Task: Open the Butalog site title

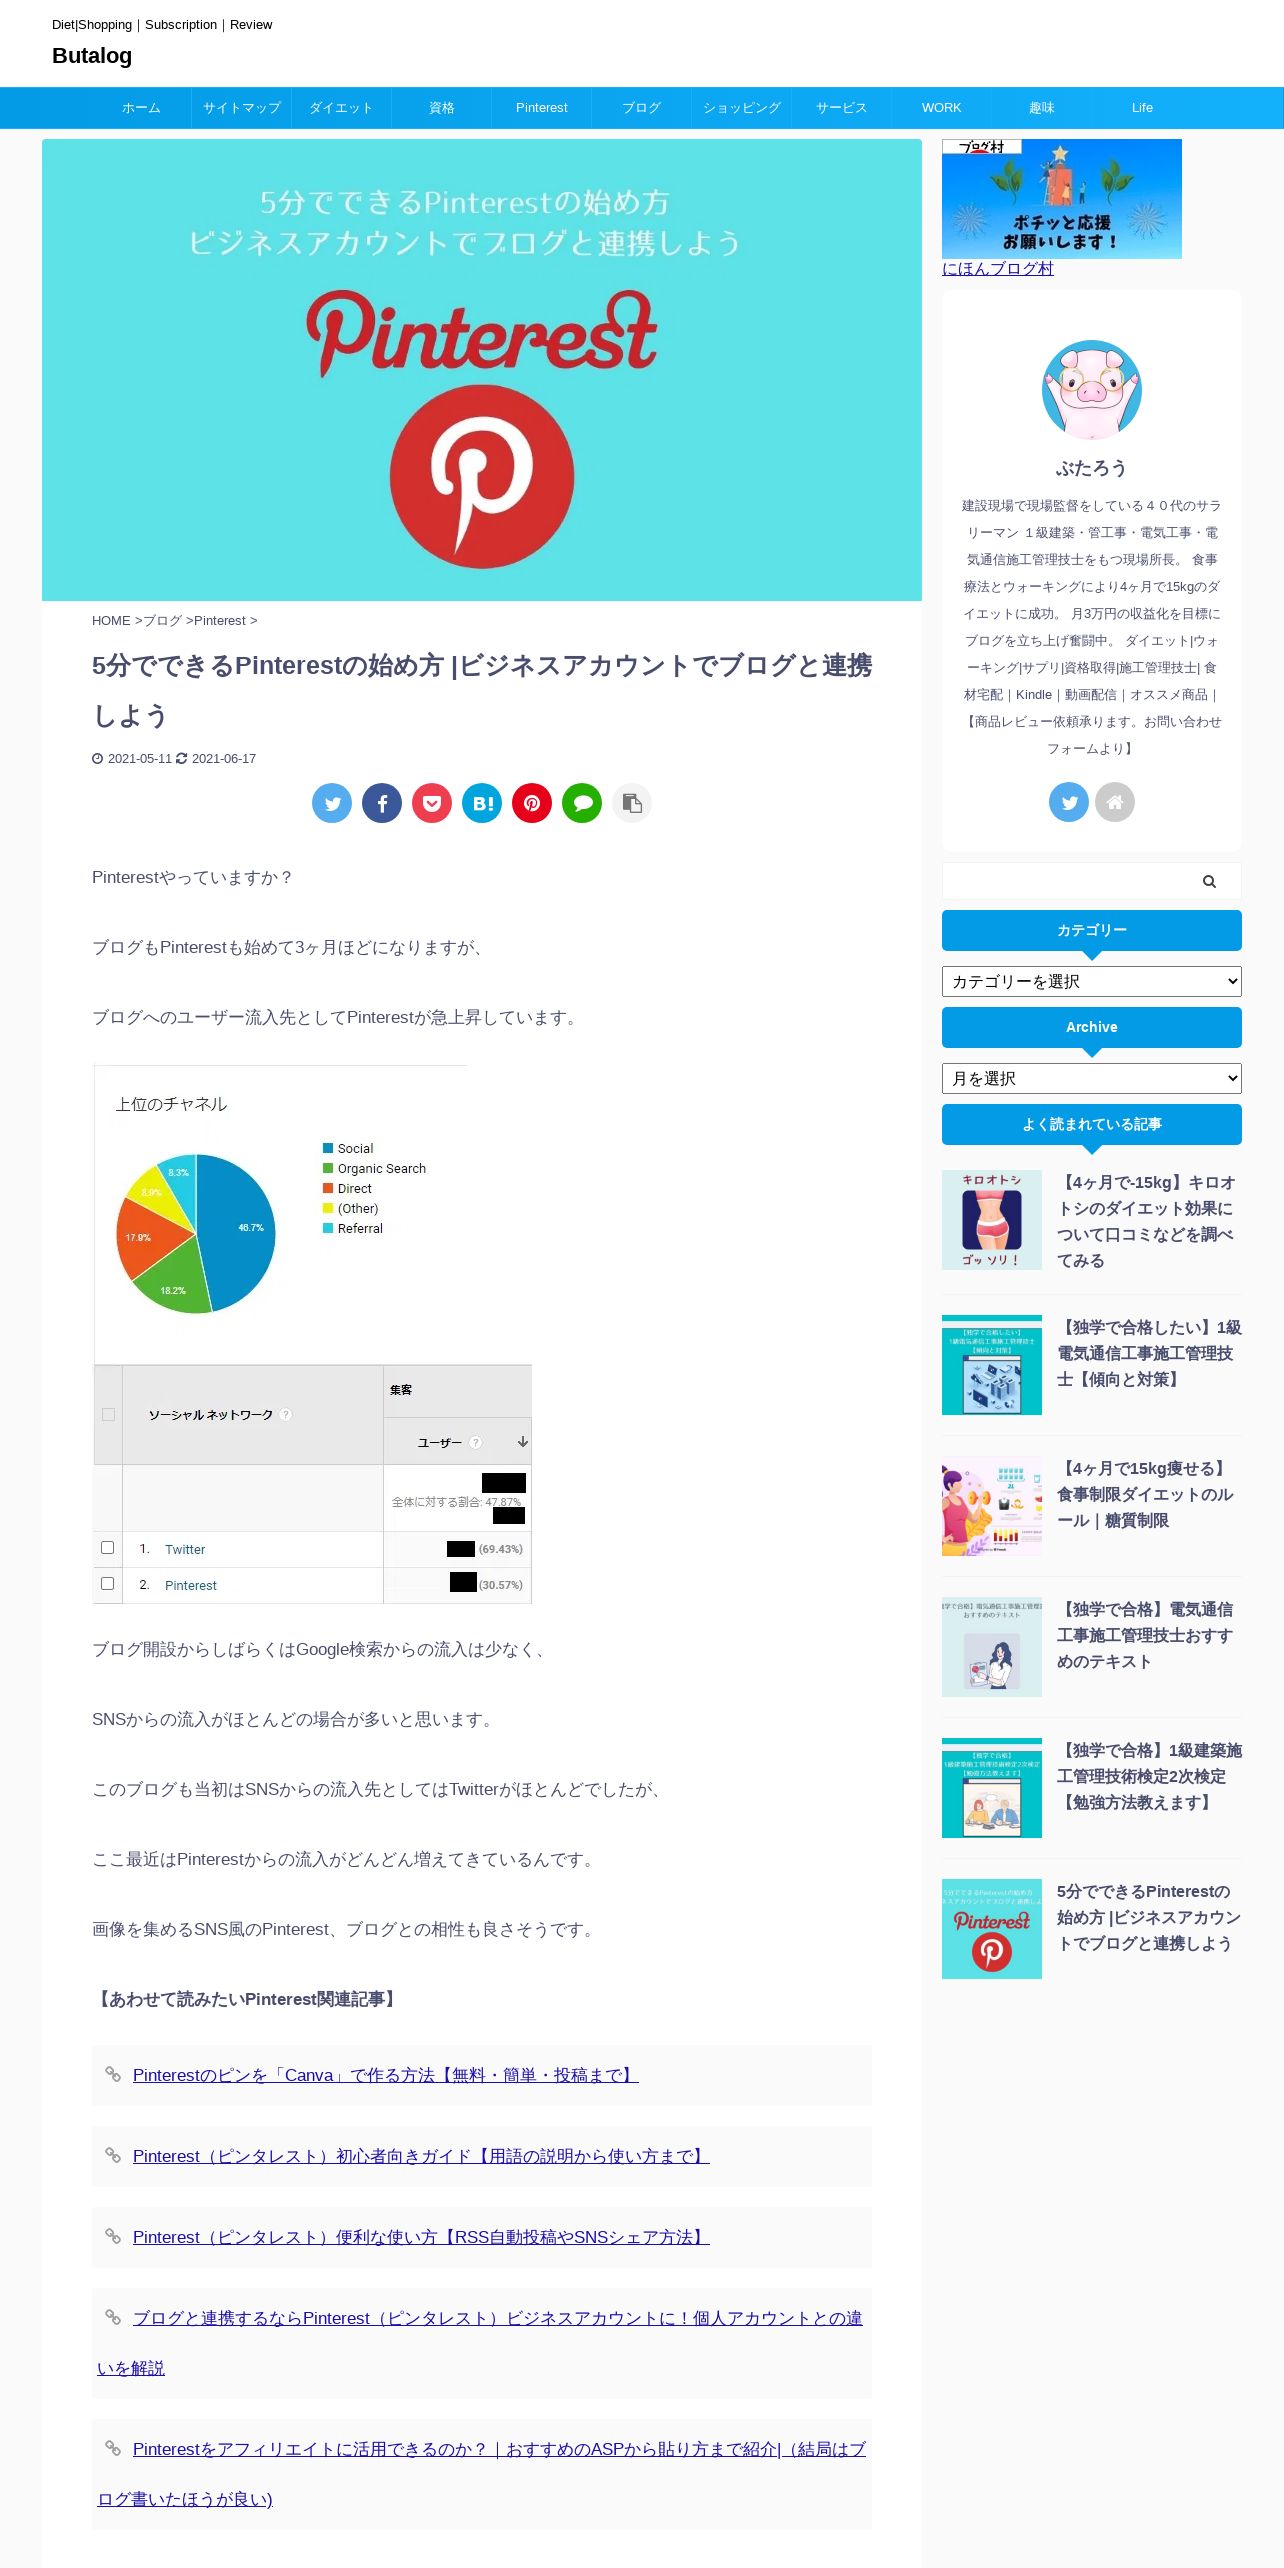Action: pos(92,56)
